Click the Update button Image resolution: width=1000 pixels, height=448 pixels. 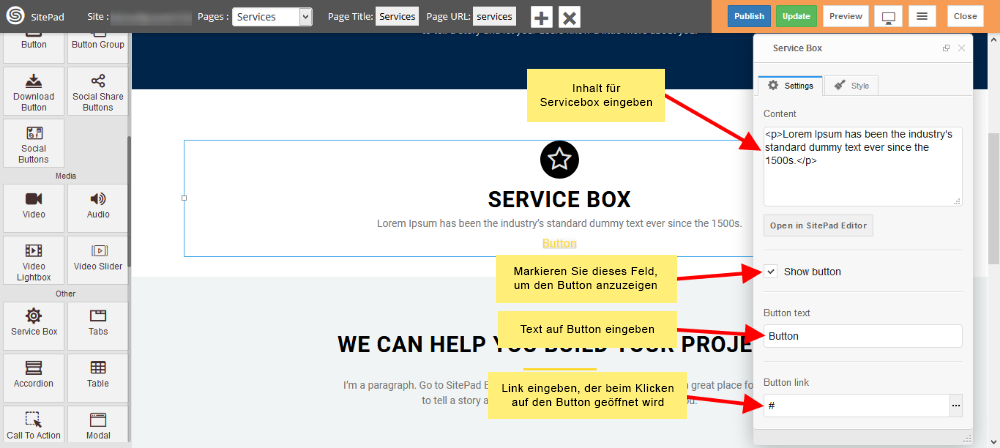point(796,17)
